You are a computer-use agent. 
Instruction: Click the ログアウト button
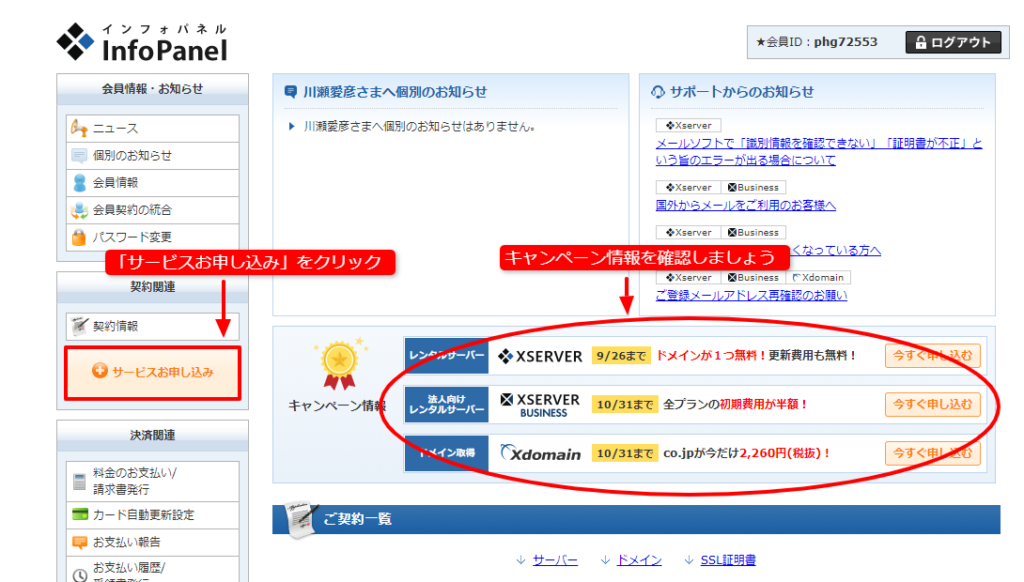tap(952, 42)
